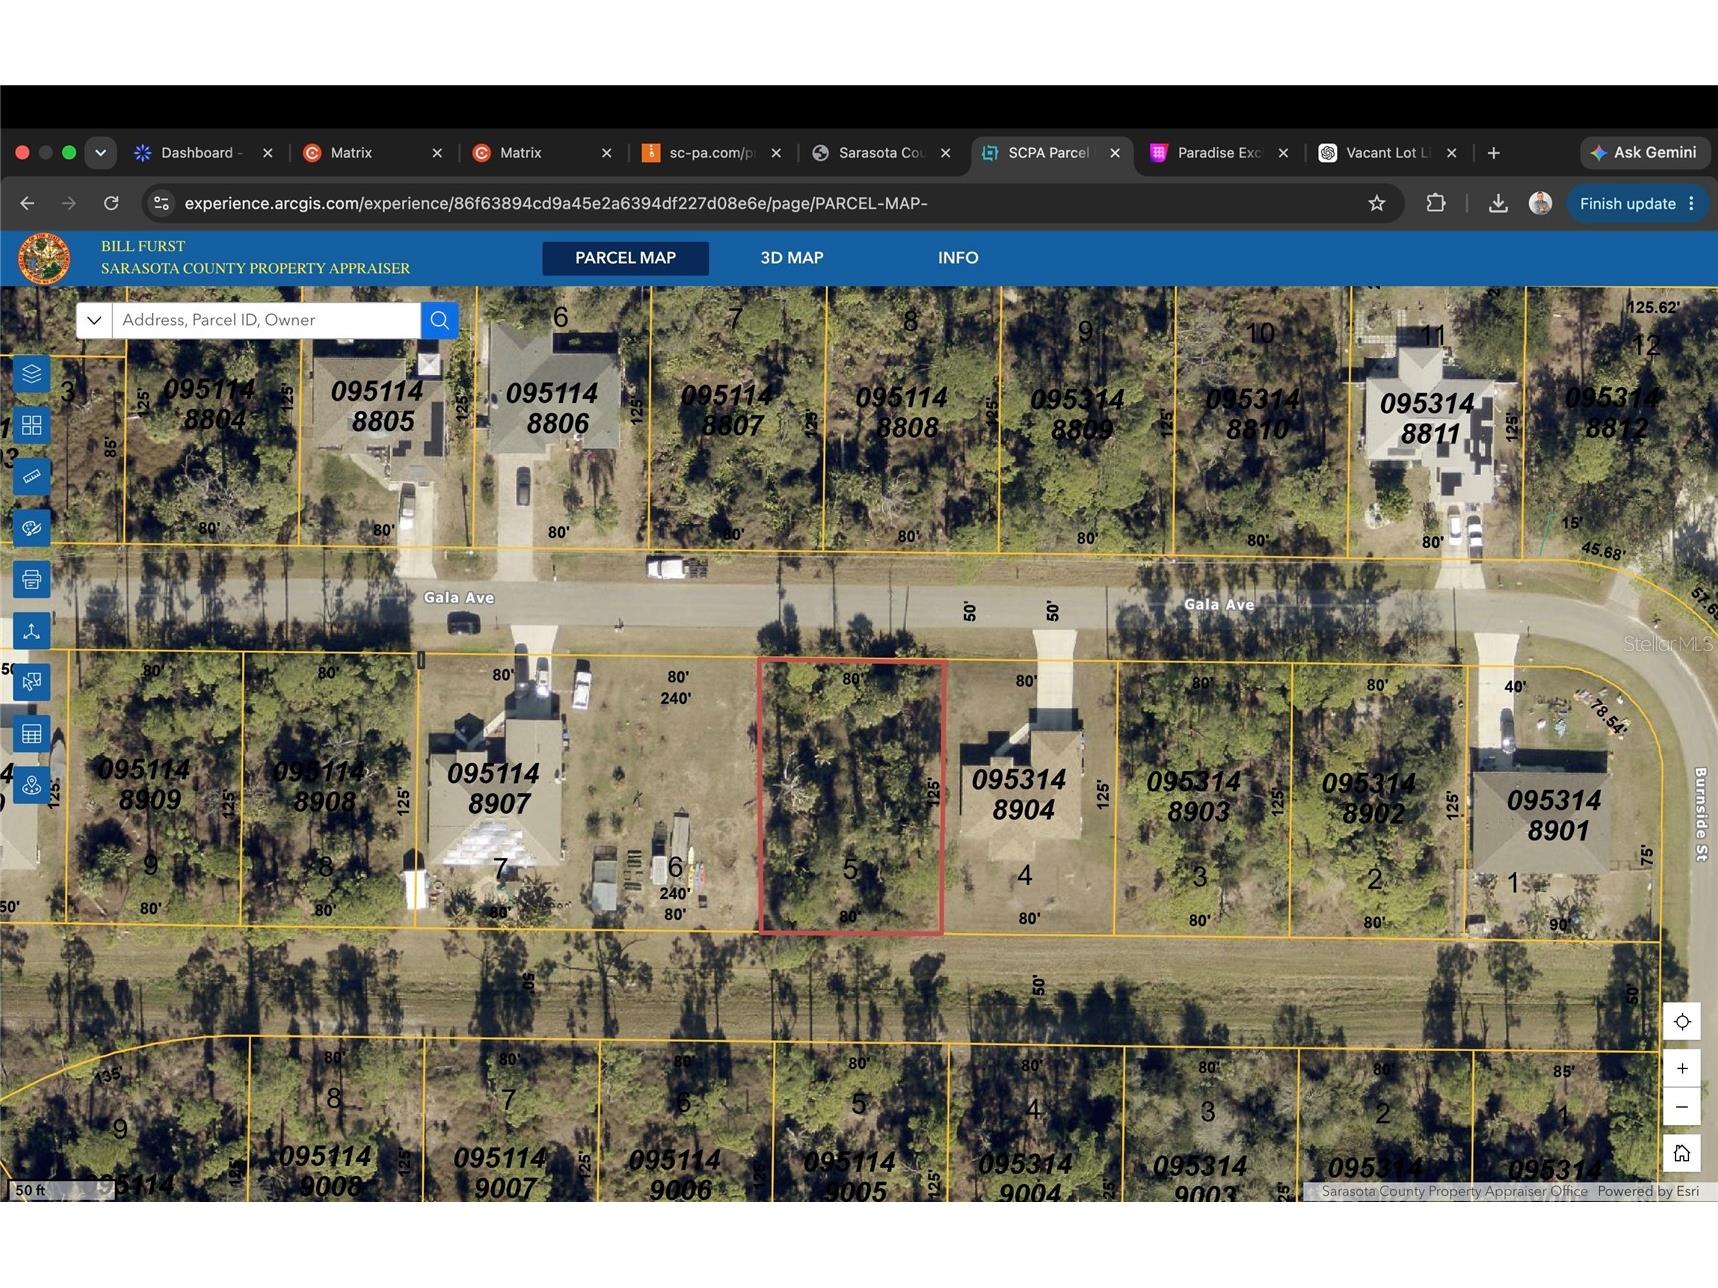Screen dimensions: 1718x1288
Task: Click the Burnside St street label
Action: (1700, 814)
